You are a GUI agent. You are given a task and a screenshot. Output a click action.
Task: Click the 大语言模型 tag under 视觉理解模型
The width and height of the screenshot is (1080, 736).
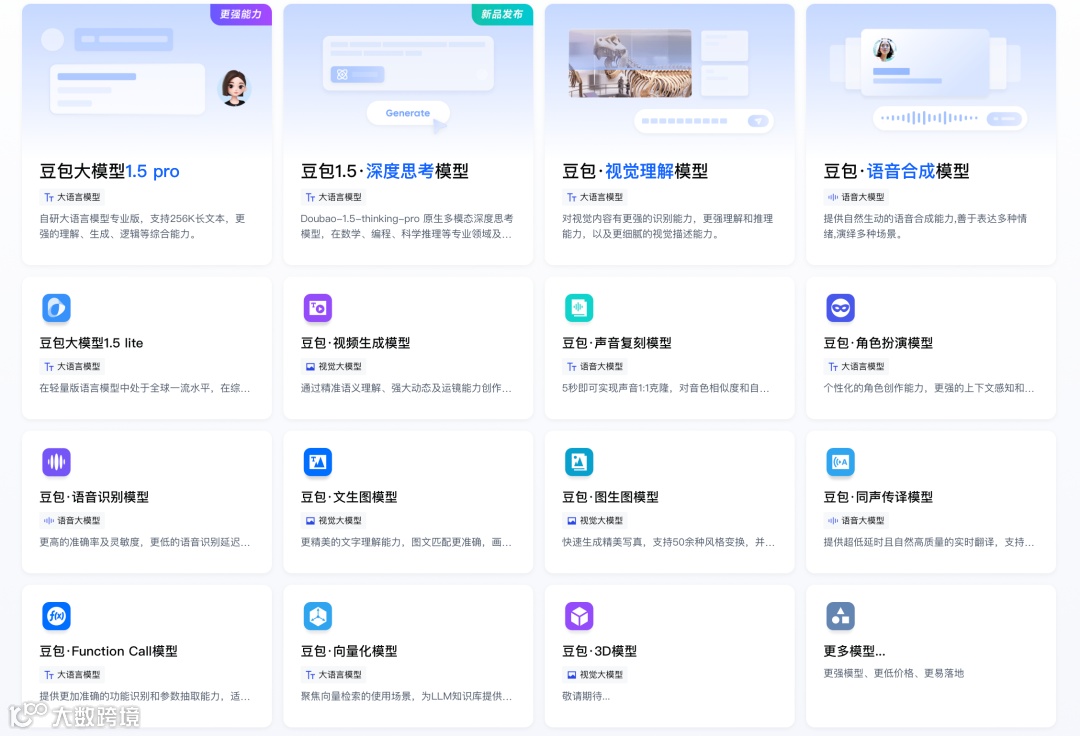click(595, 197)
